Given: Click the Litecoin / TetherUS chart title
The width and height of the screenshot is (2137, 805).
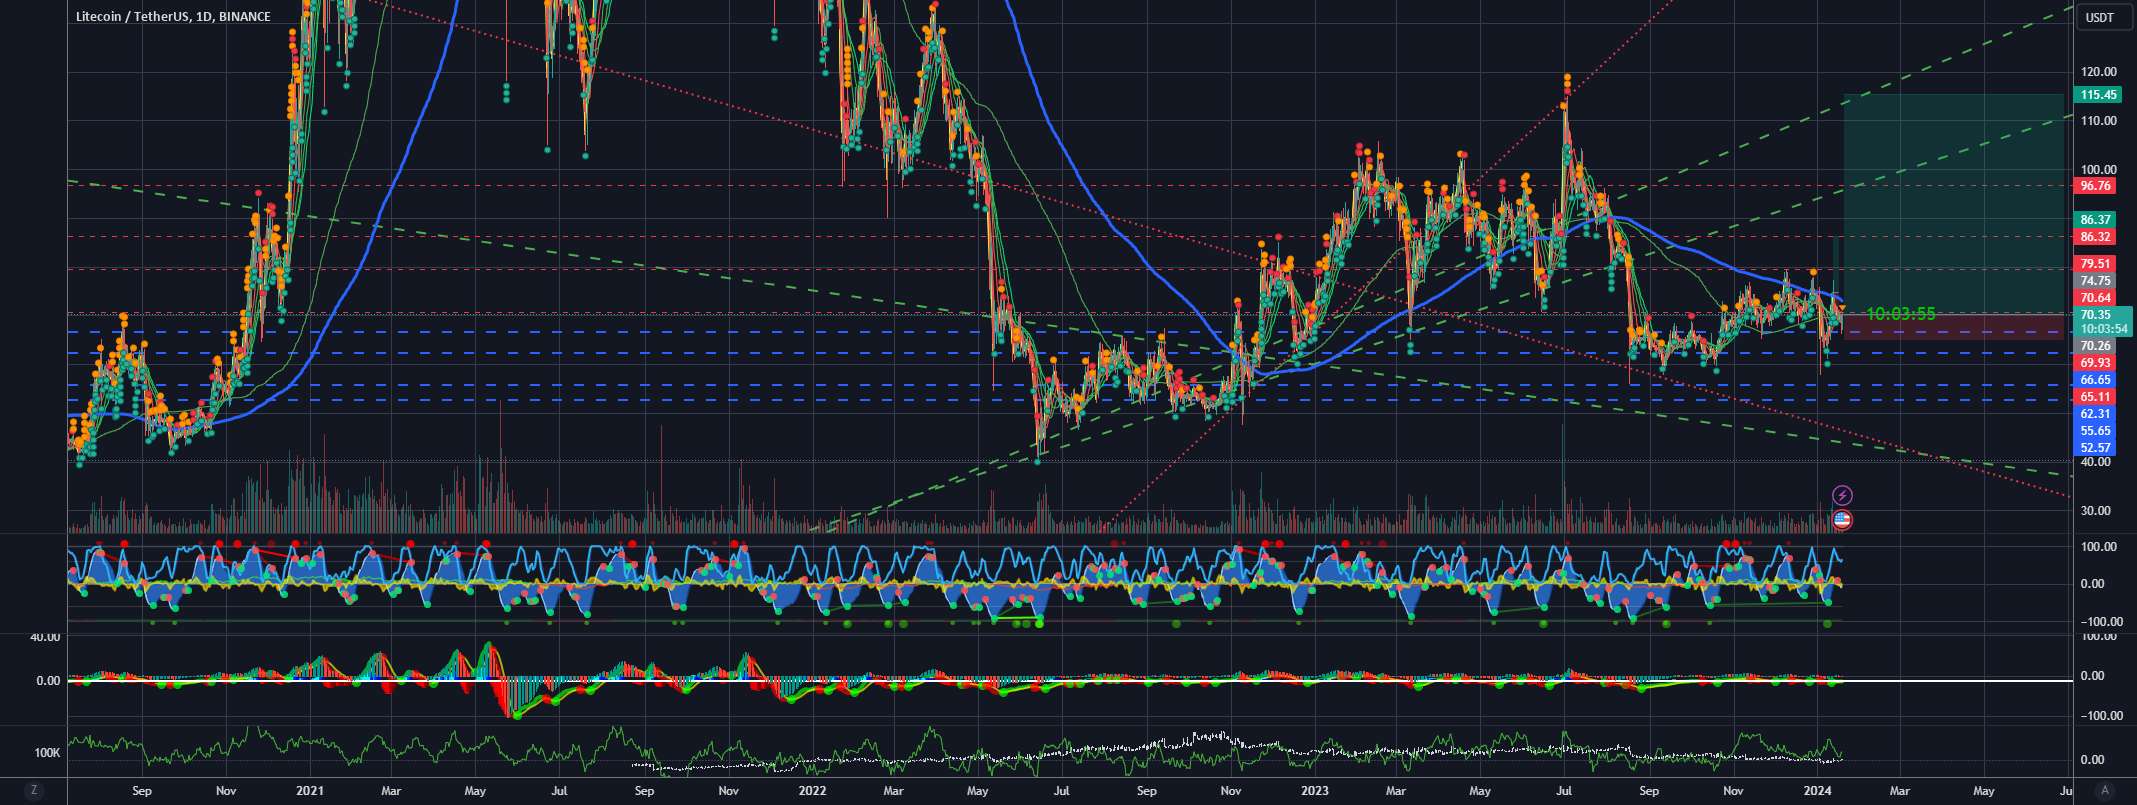Looking at the screenshot, I should point(173,17).
